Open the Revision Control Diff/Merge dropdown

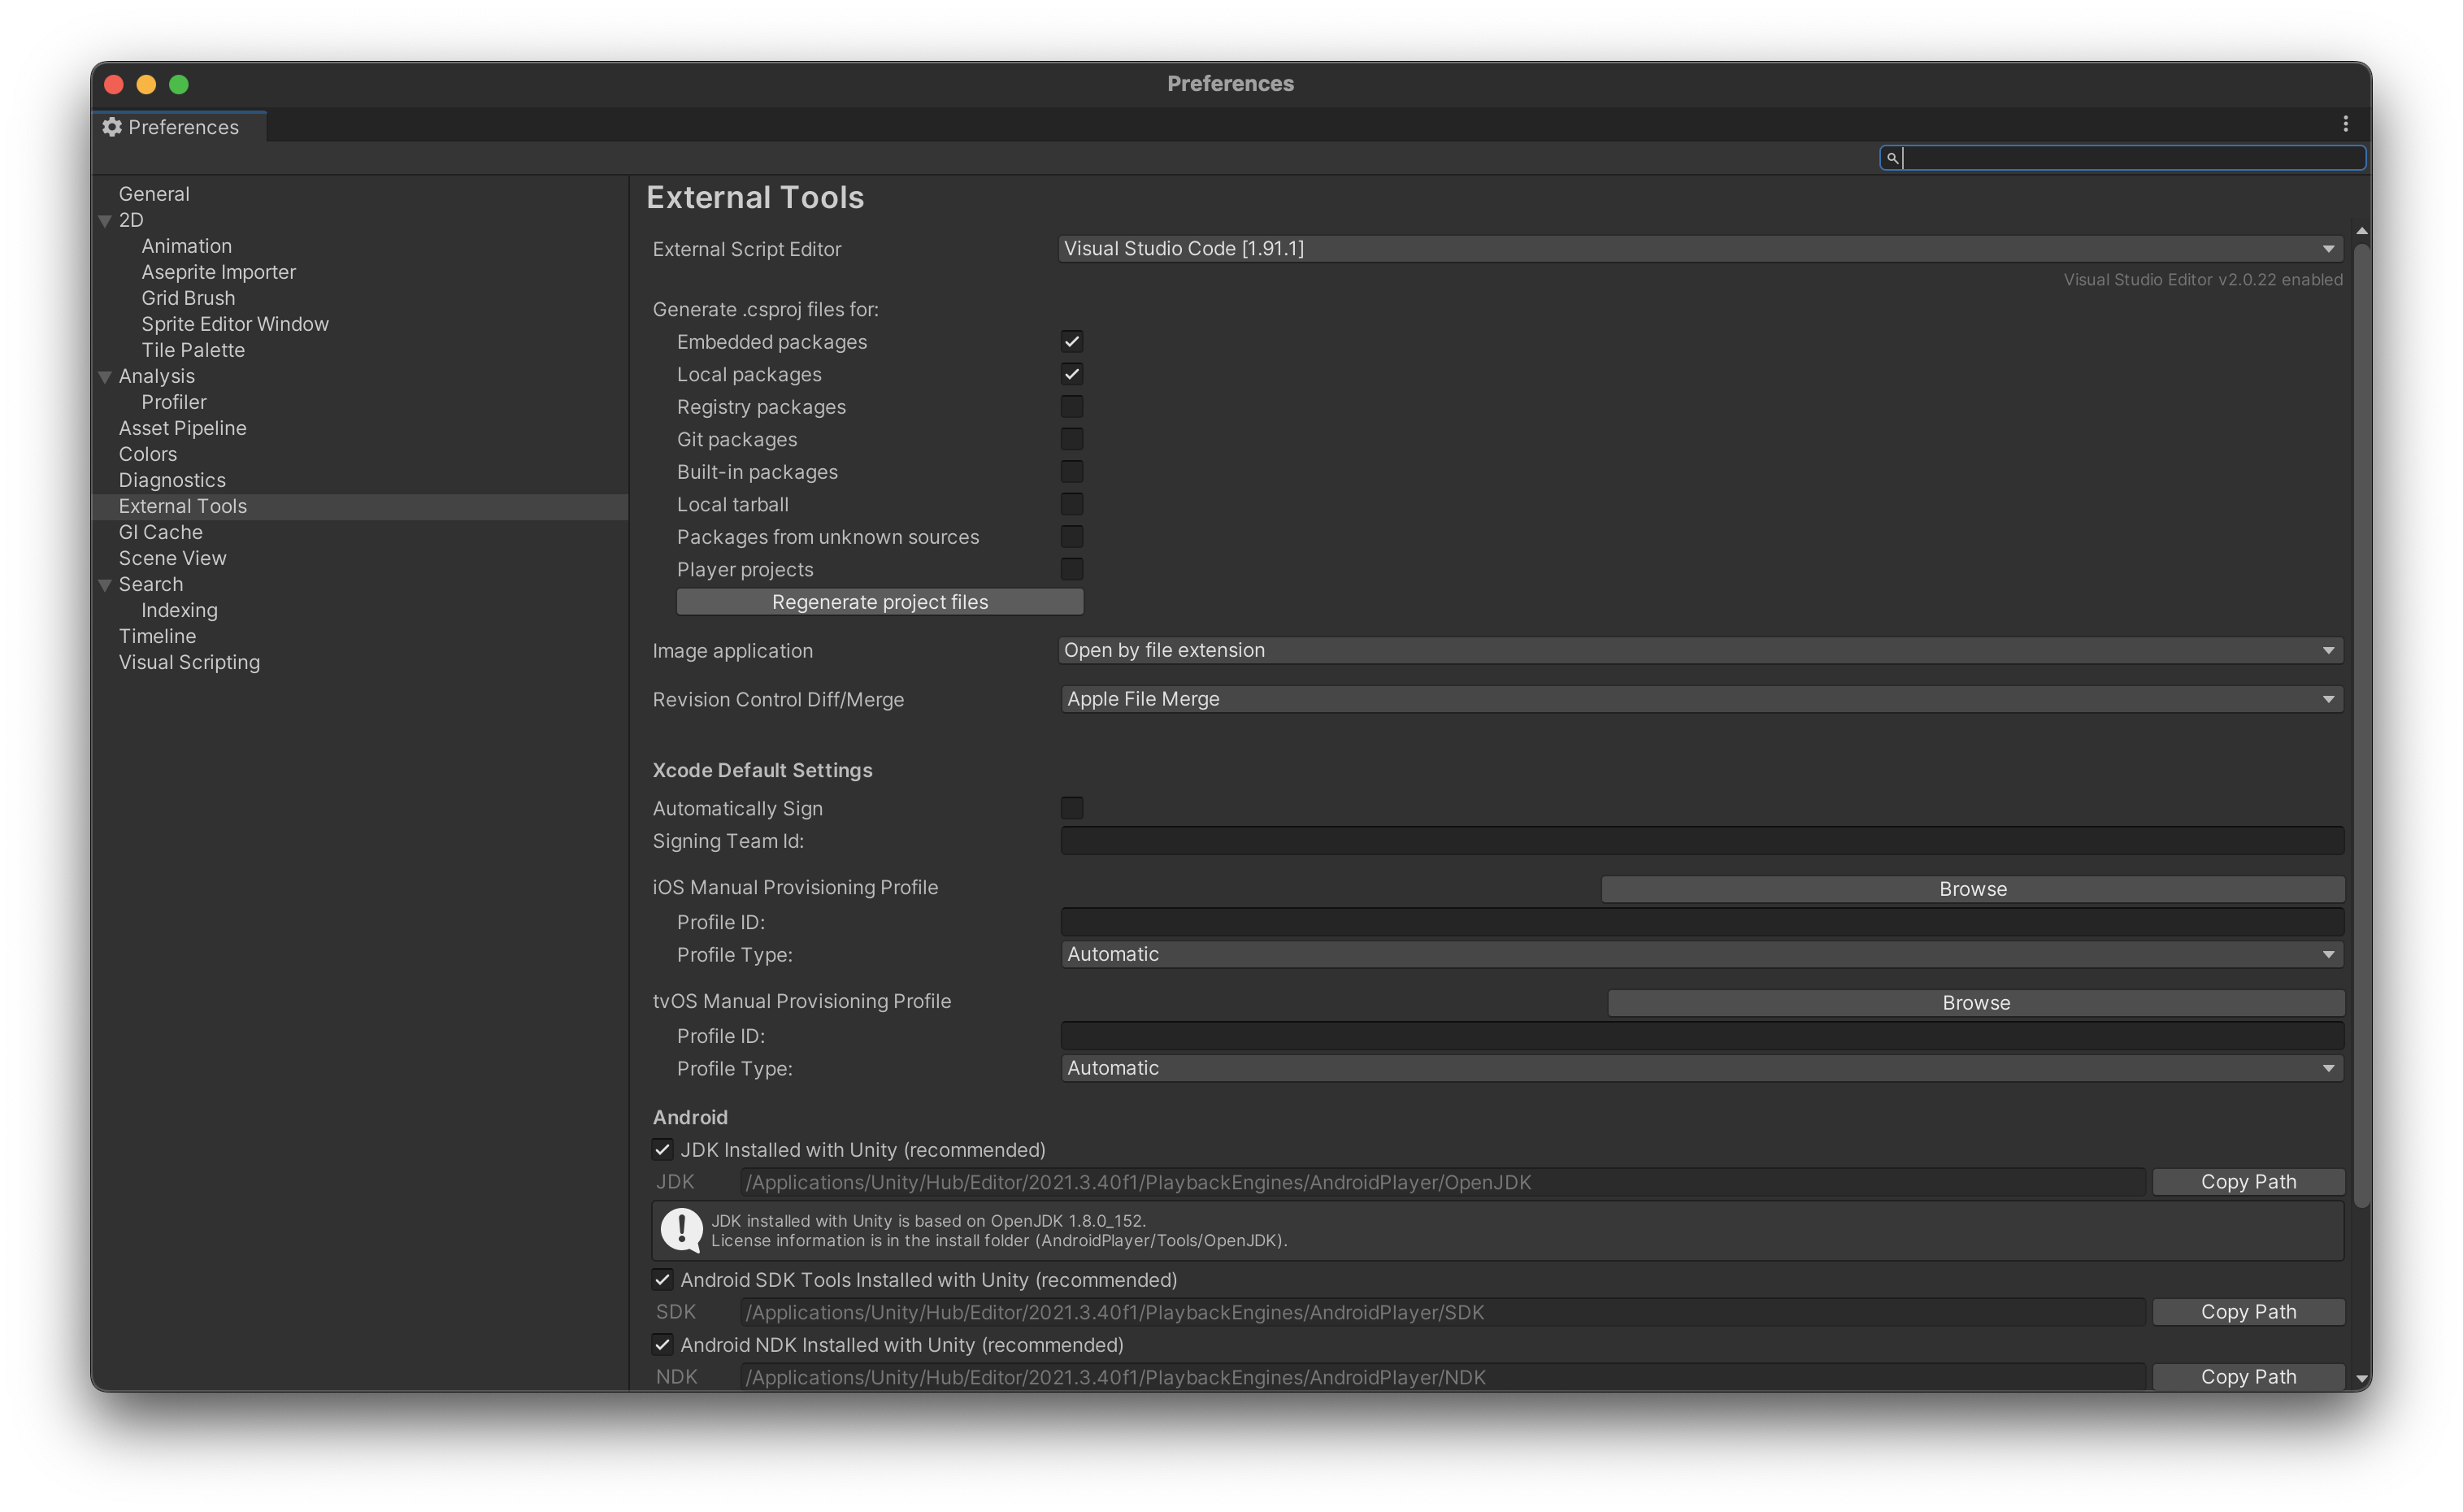(1701, 699)
